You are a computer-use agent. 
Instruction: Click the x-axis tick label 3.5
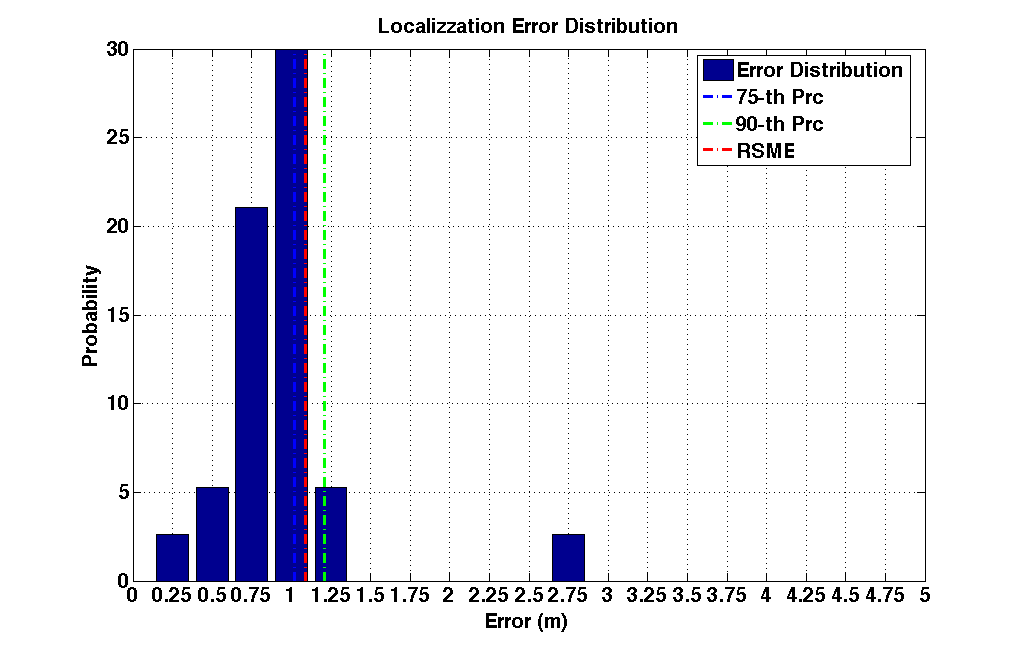pyautogui.click(x=688, y=595)
